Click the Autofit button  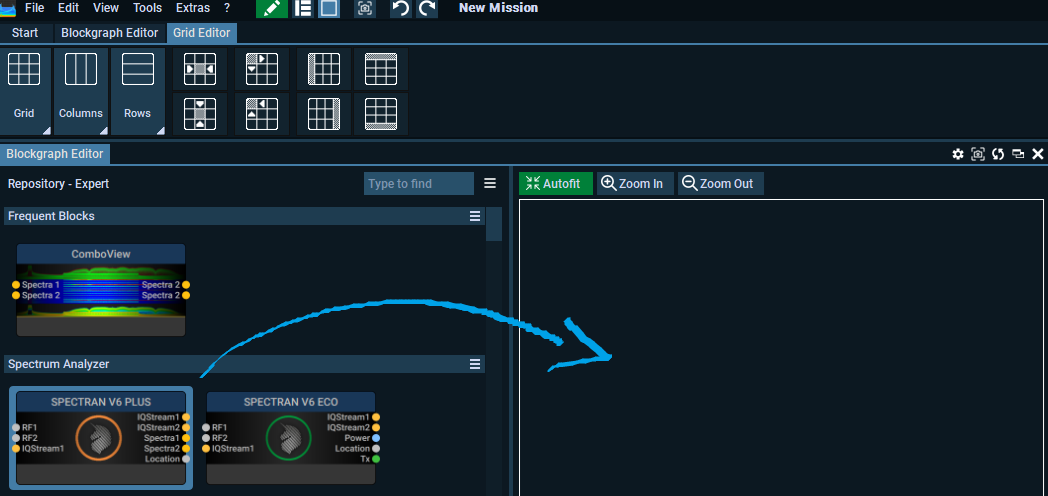[555, 183]
